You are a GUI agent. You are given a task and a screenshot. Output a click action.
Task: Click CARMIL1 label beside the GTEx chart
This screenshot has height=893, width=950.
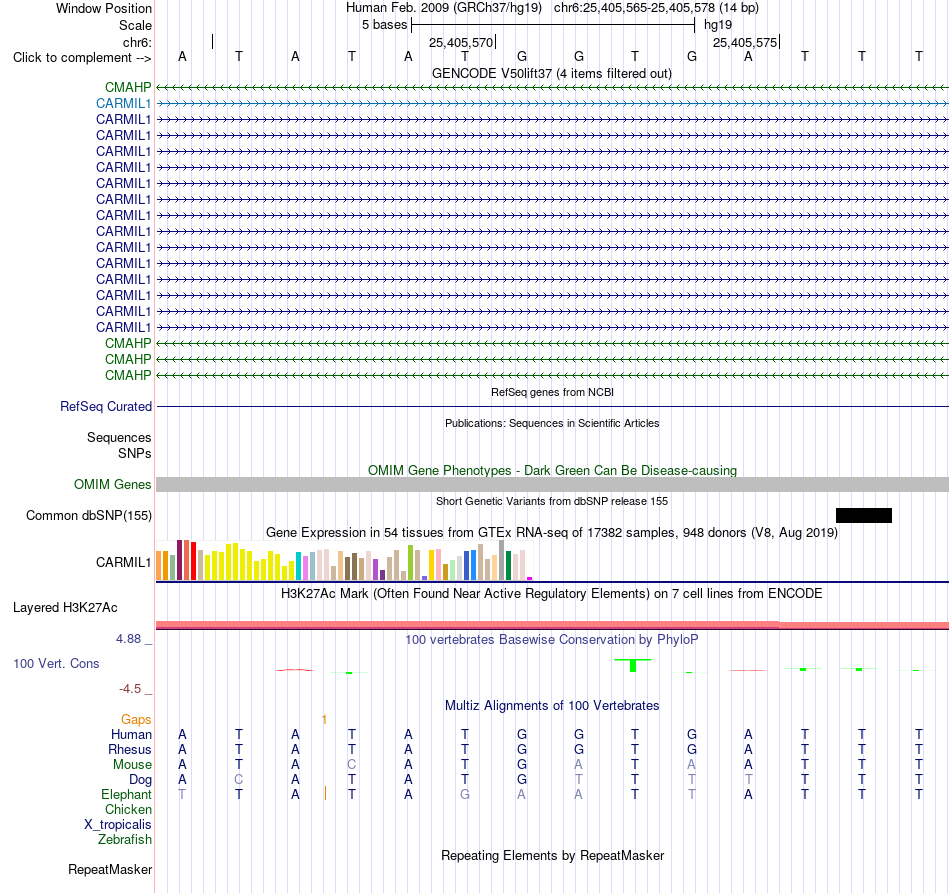[124, 563]
